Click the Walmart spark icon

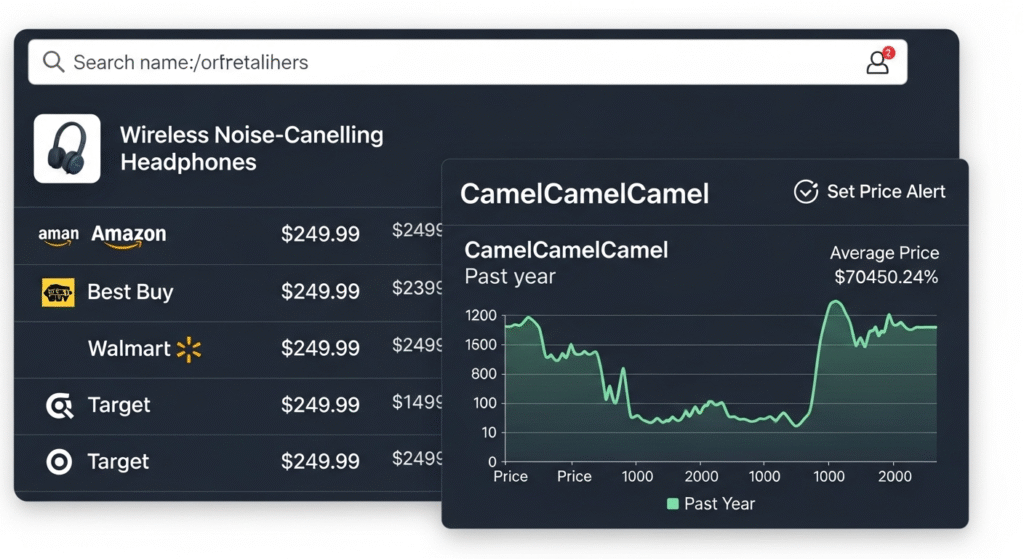[189, 349]
